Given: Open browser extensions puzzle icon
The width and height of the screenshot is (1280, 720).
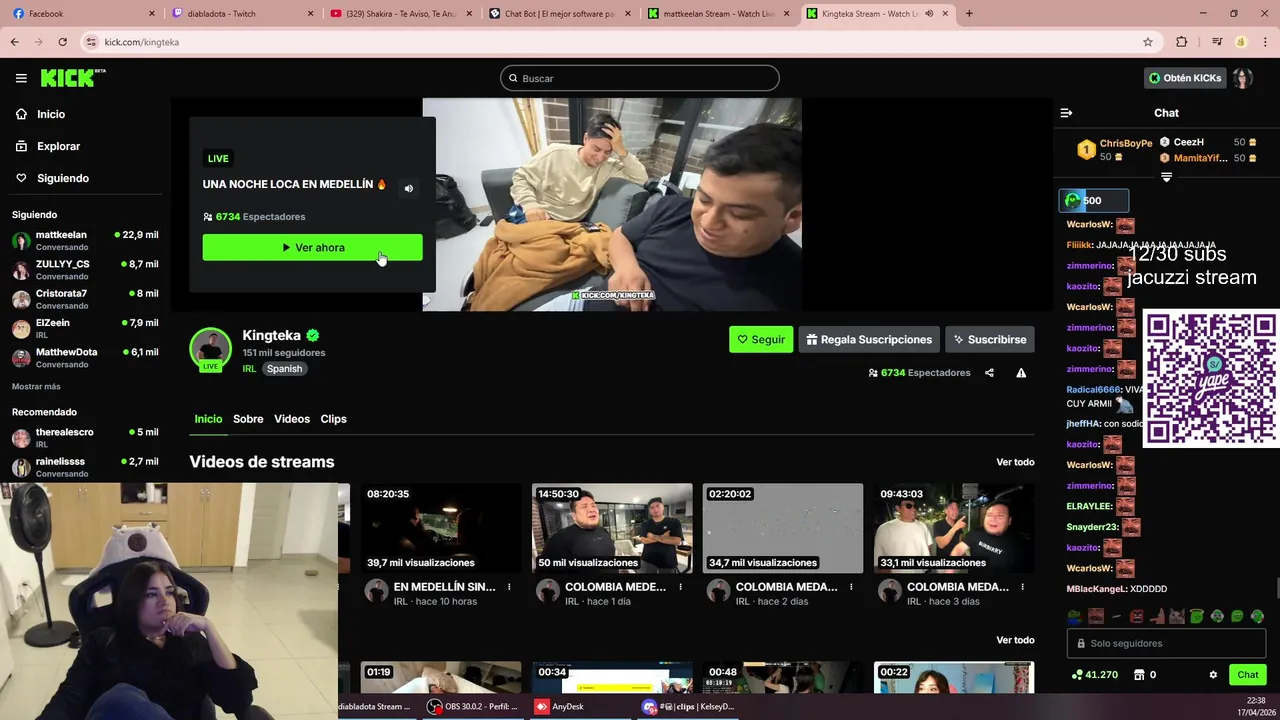Looking at the screenshot, I should click(x=1182, y=42).
